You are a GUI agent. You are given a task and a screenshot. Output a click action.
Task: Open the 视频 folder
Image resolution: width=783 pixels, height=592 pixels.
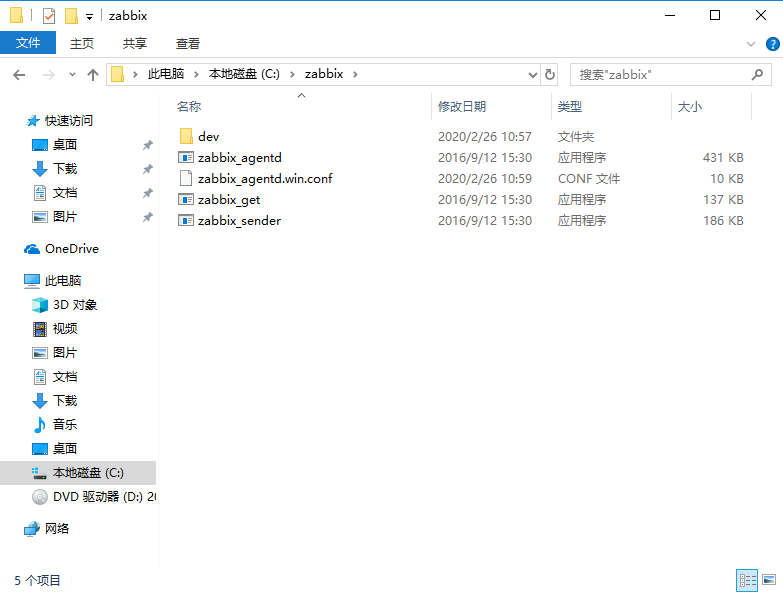point(65,328)
